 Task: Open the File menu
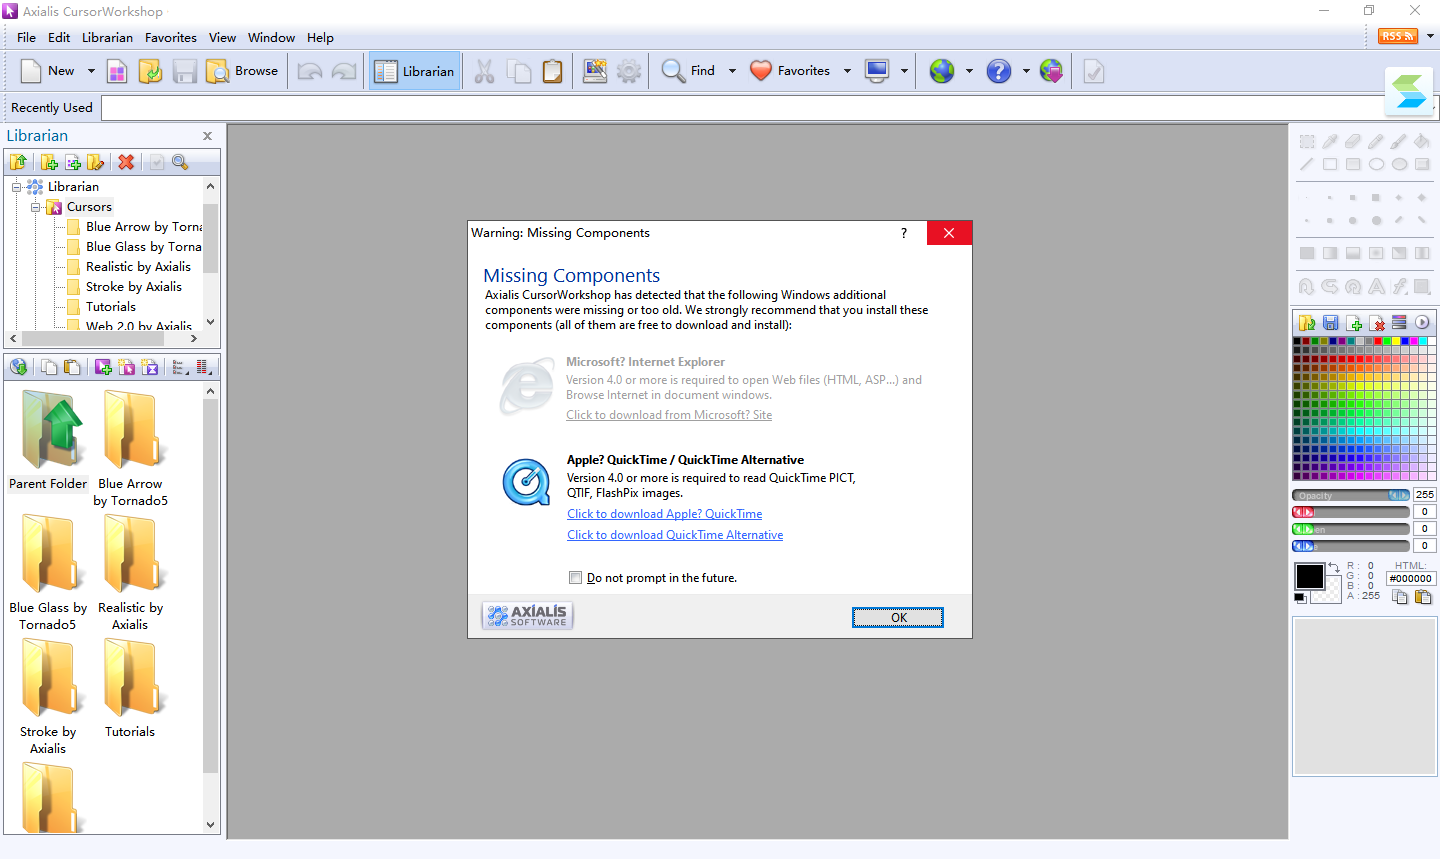pos(26,38)
